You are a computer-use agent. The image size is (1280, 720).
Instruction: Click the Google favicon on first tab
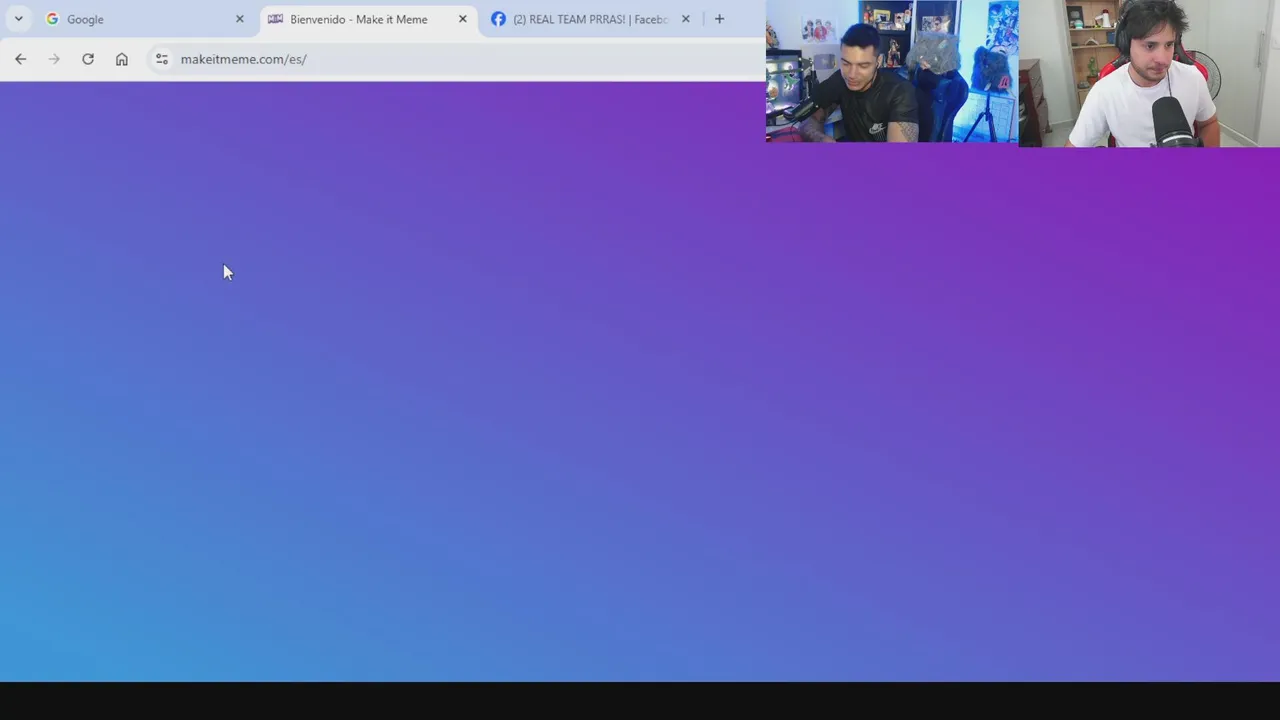click(52, 19)
